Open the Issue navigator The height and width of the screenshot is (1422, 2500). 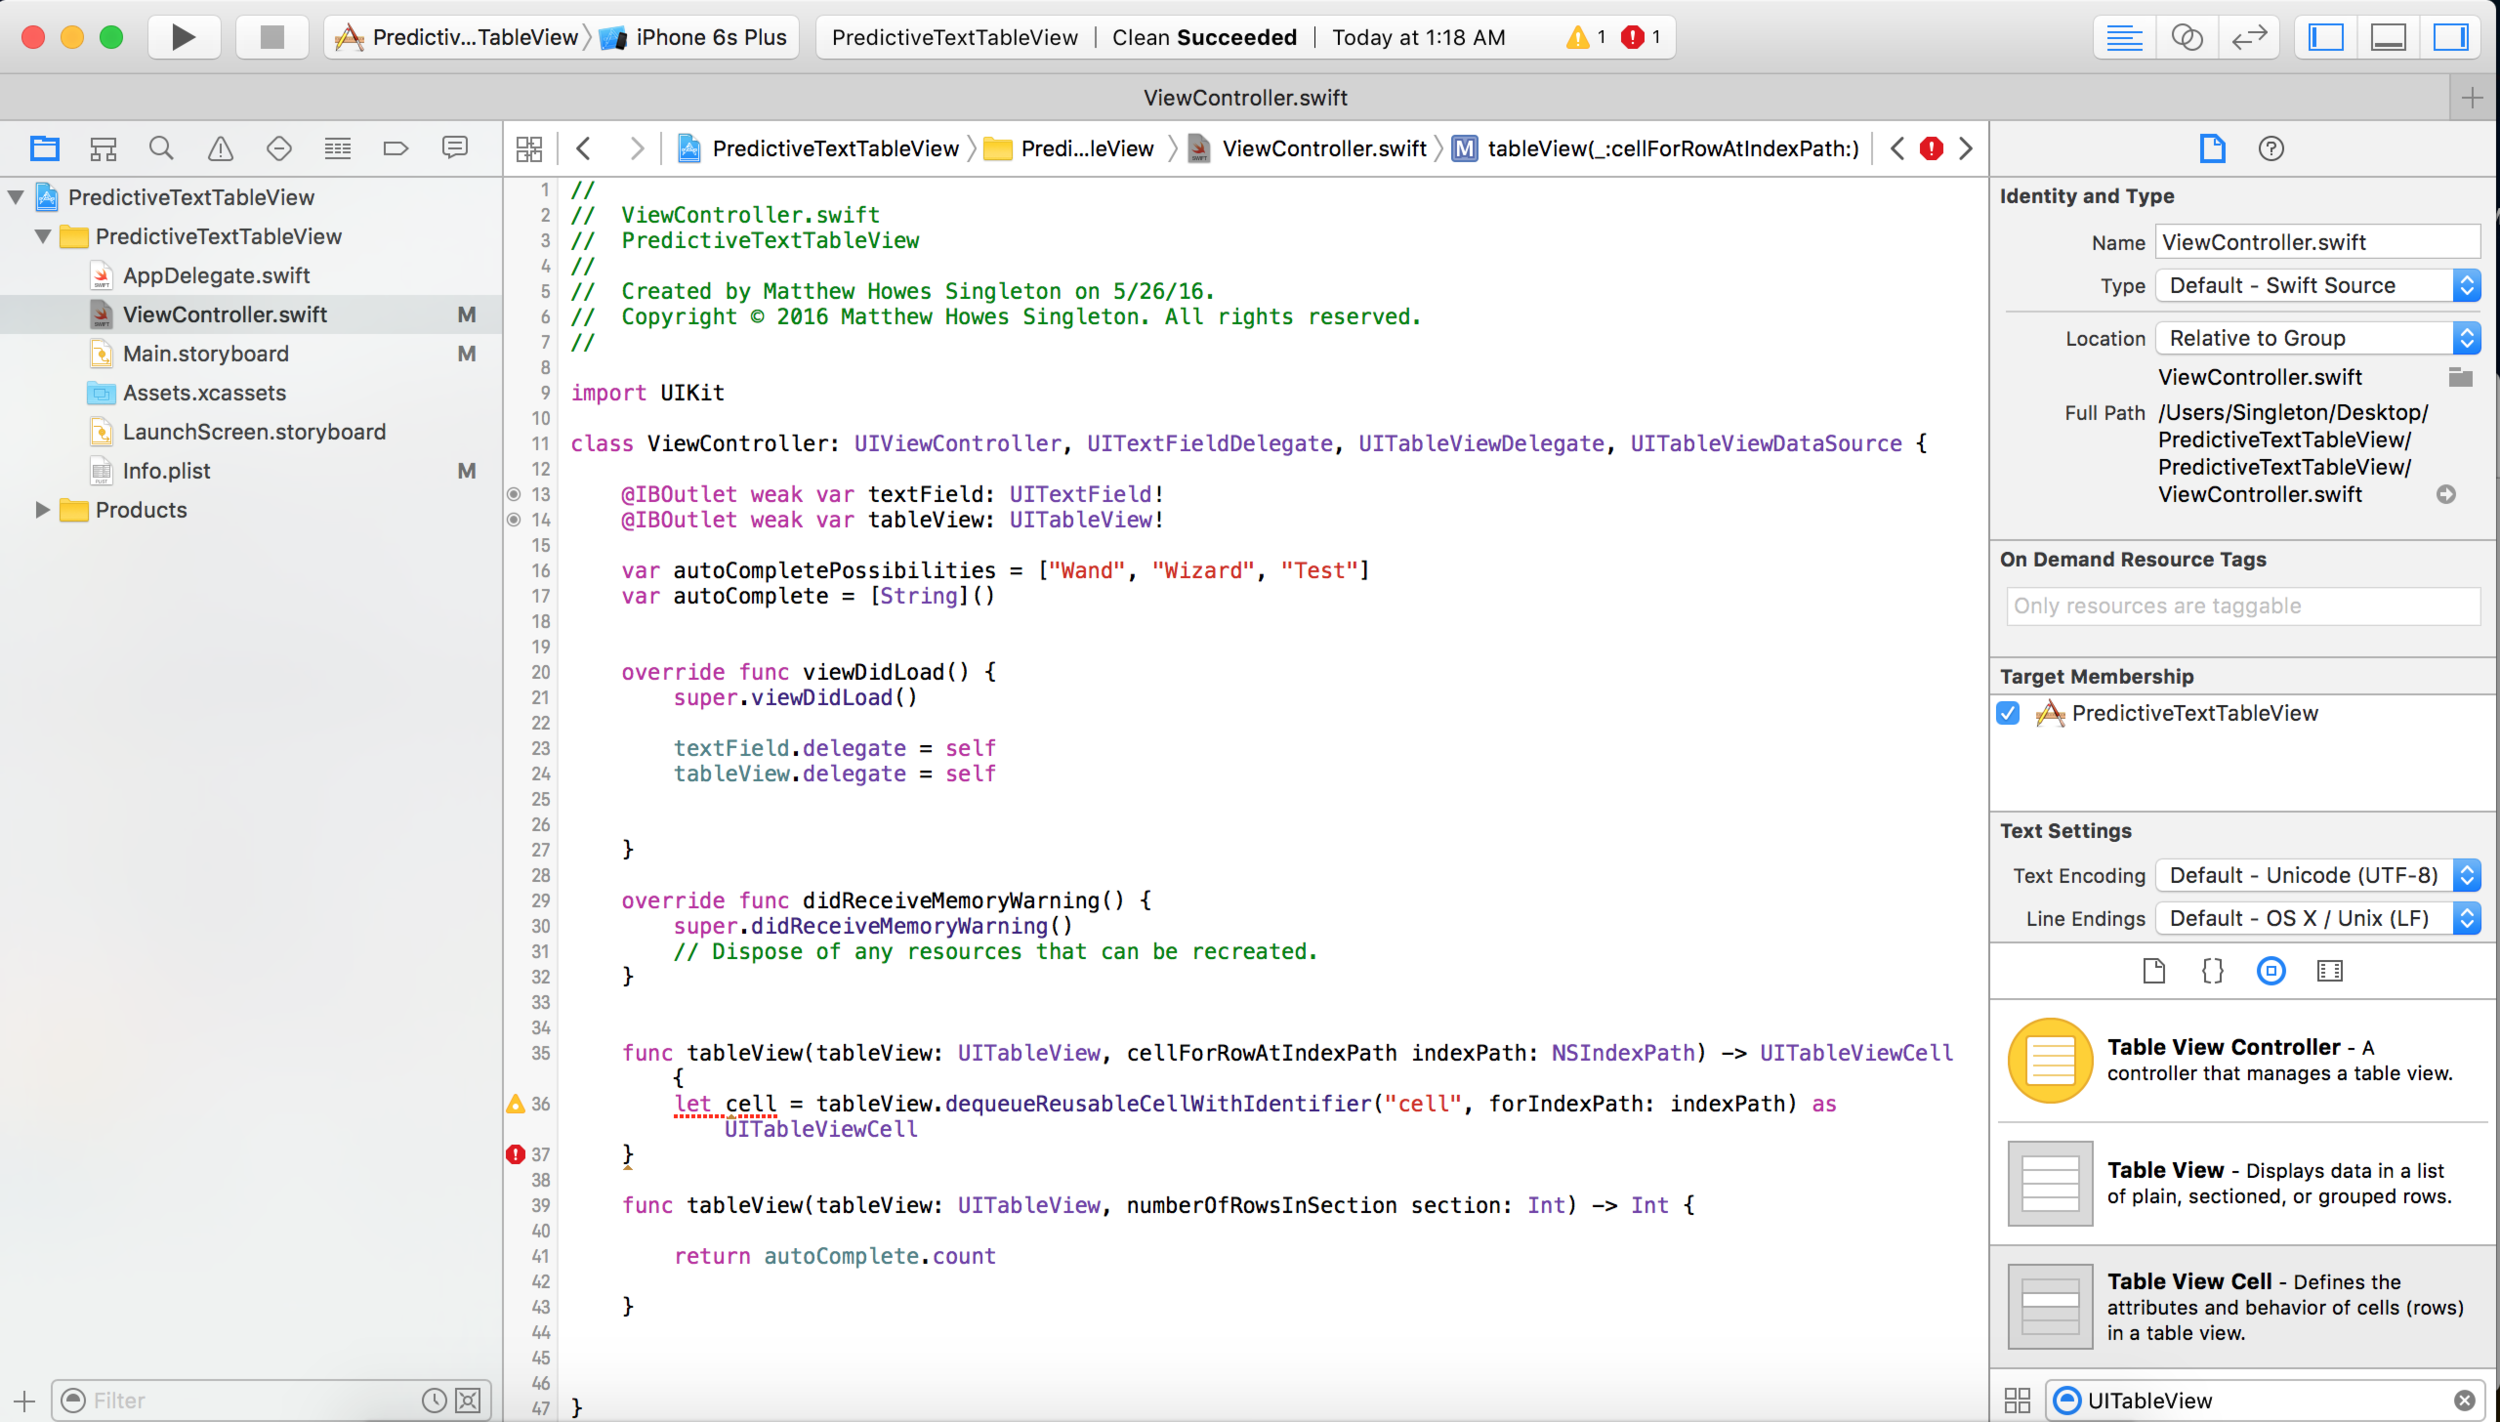pos(220,149)
